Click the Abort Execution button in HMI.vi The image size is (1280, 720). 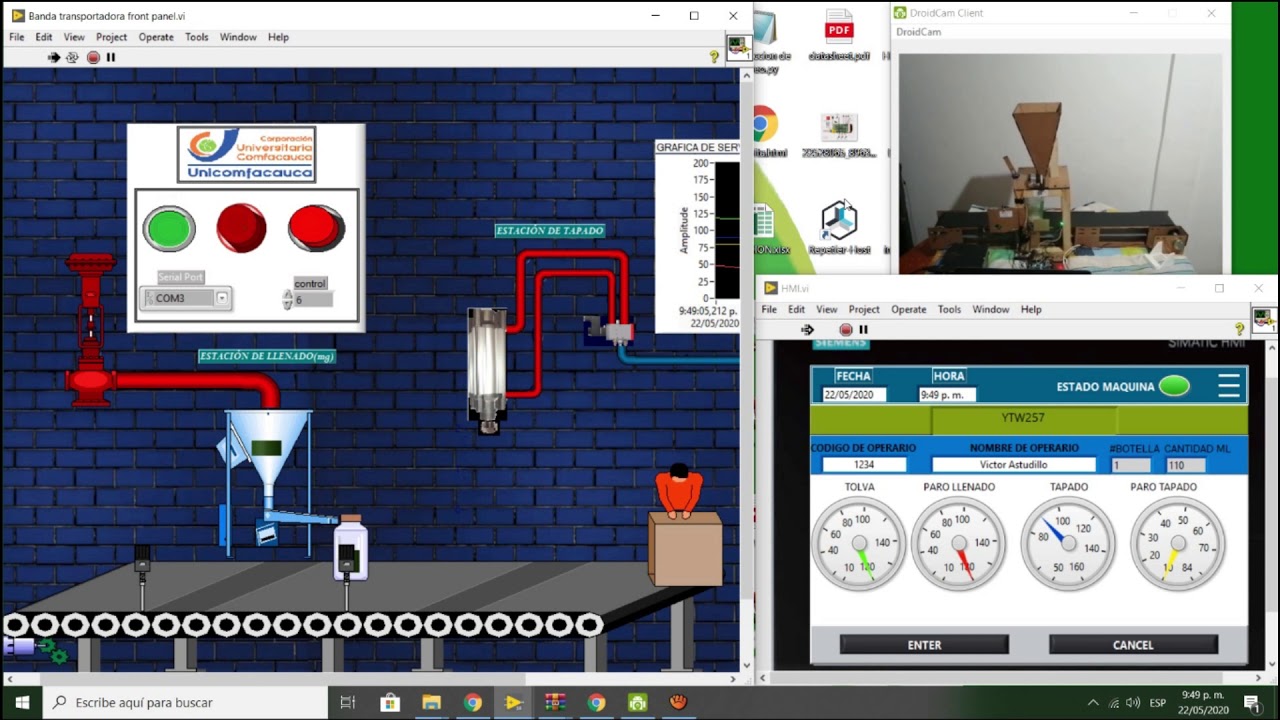click(846, 330)
